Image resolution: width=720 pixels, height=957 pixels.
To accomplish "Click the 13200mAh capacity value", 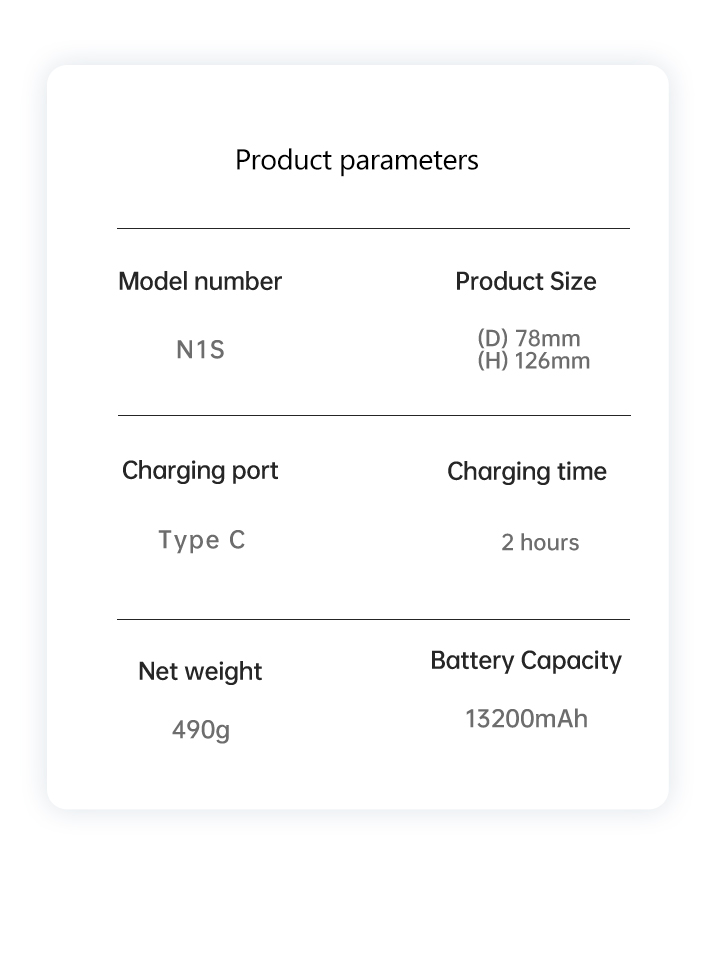I will click(527, 719).
